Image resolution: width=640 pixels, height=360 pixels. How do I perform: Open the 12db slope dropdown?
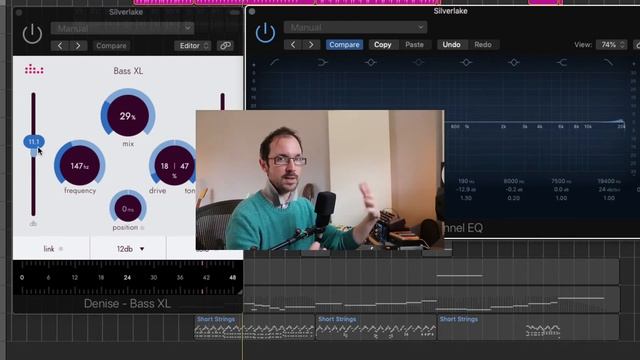130,249
